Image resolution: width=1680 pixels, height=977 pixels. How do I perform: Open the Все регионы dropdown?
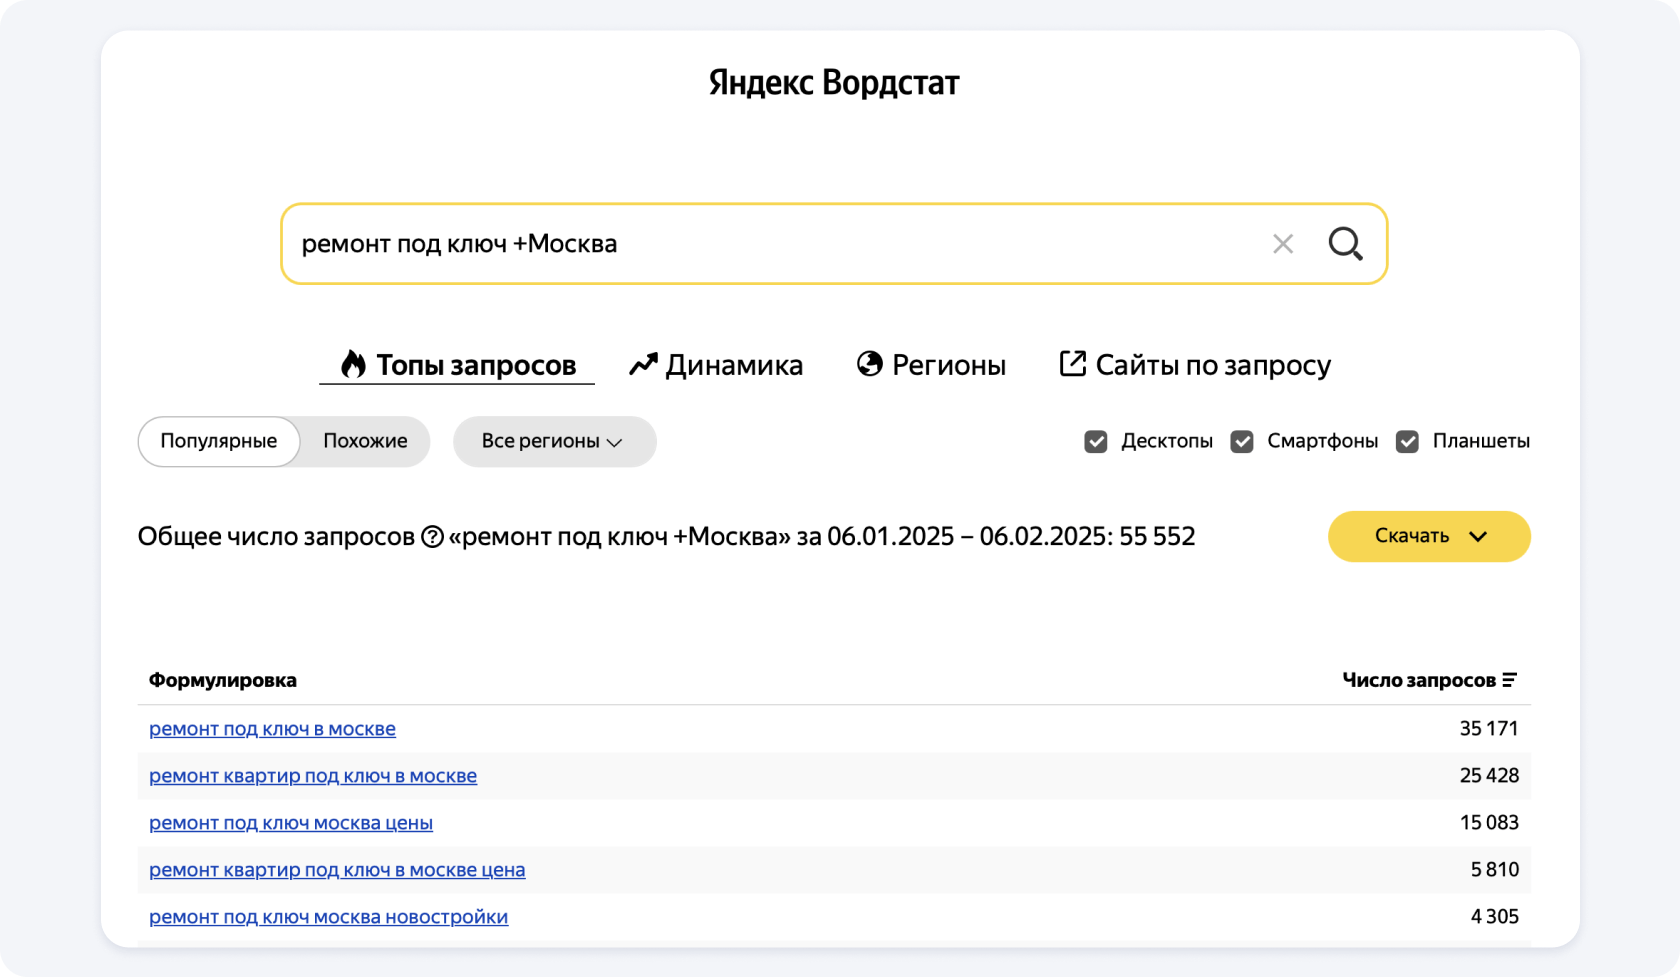click(x=554, y=442)
